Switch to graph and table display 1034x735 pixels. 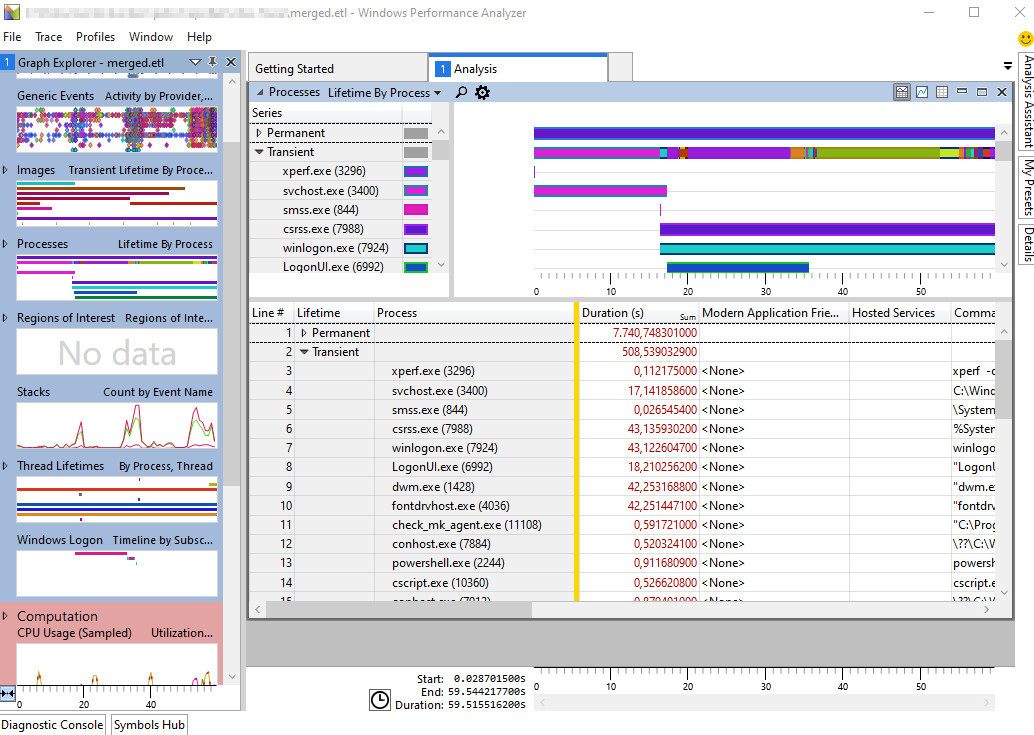pyautogui.click(x=902, y=92)
